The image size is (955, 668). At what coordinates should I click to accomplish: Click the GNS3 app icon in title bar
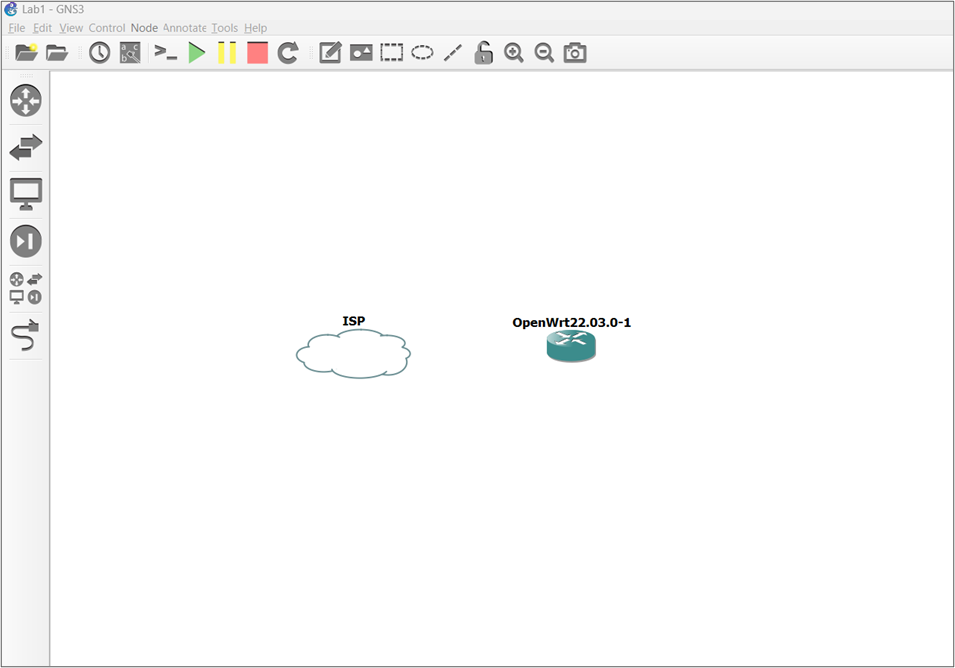click(x=11, y=9)
